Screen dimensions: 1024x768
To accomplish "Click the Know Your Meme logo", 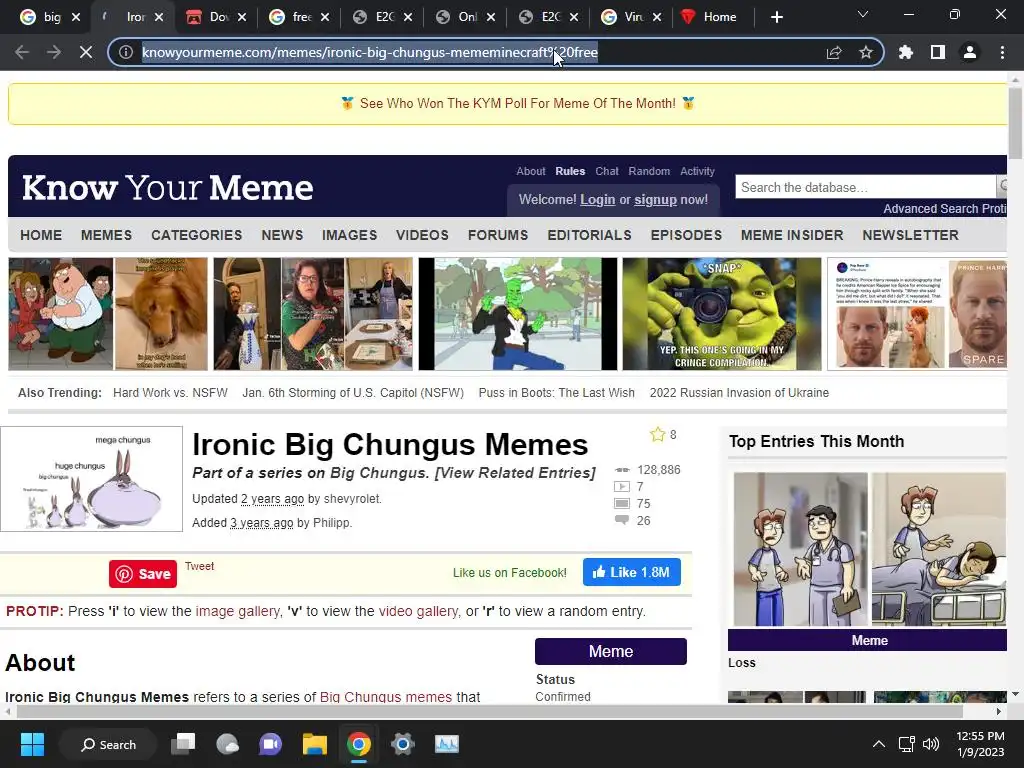I will coord(168,187).
